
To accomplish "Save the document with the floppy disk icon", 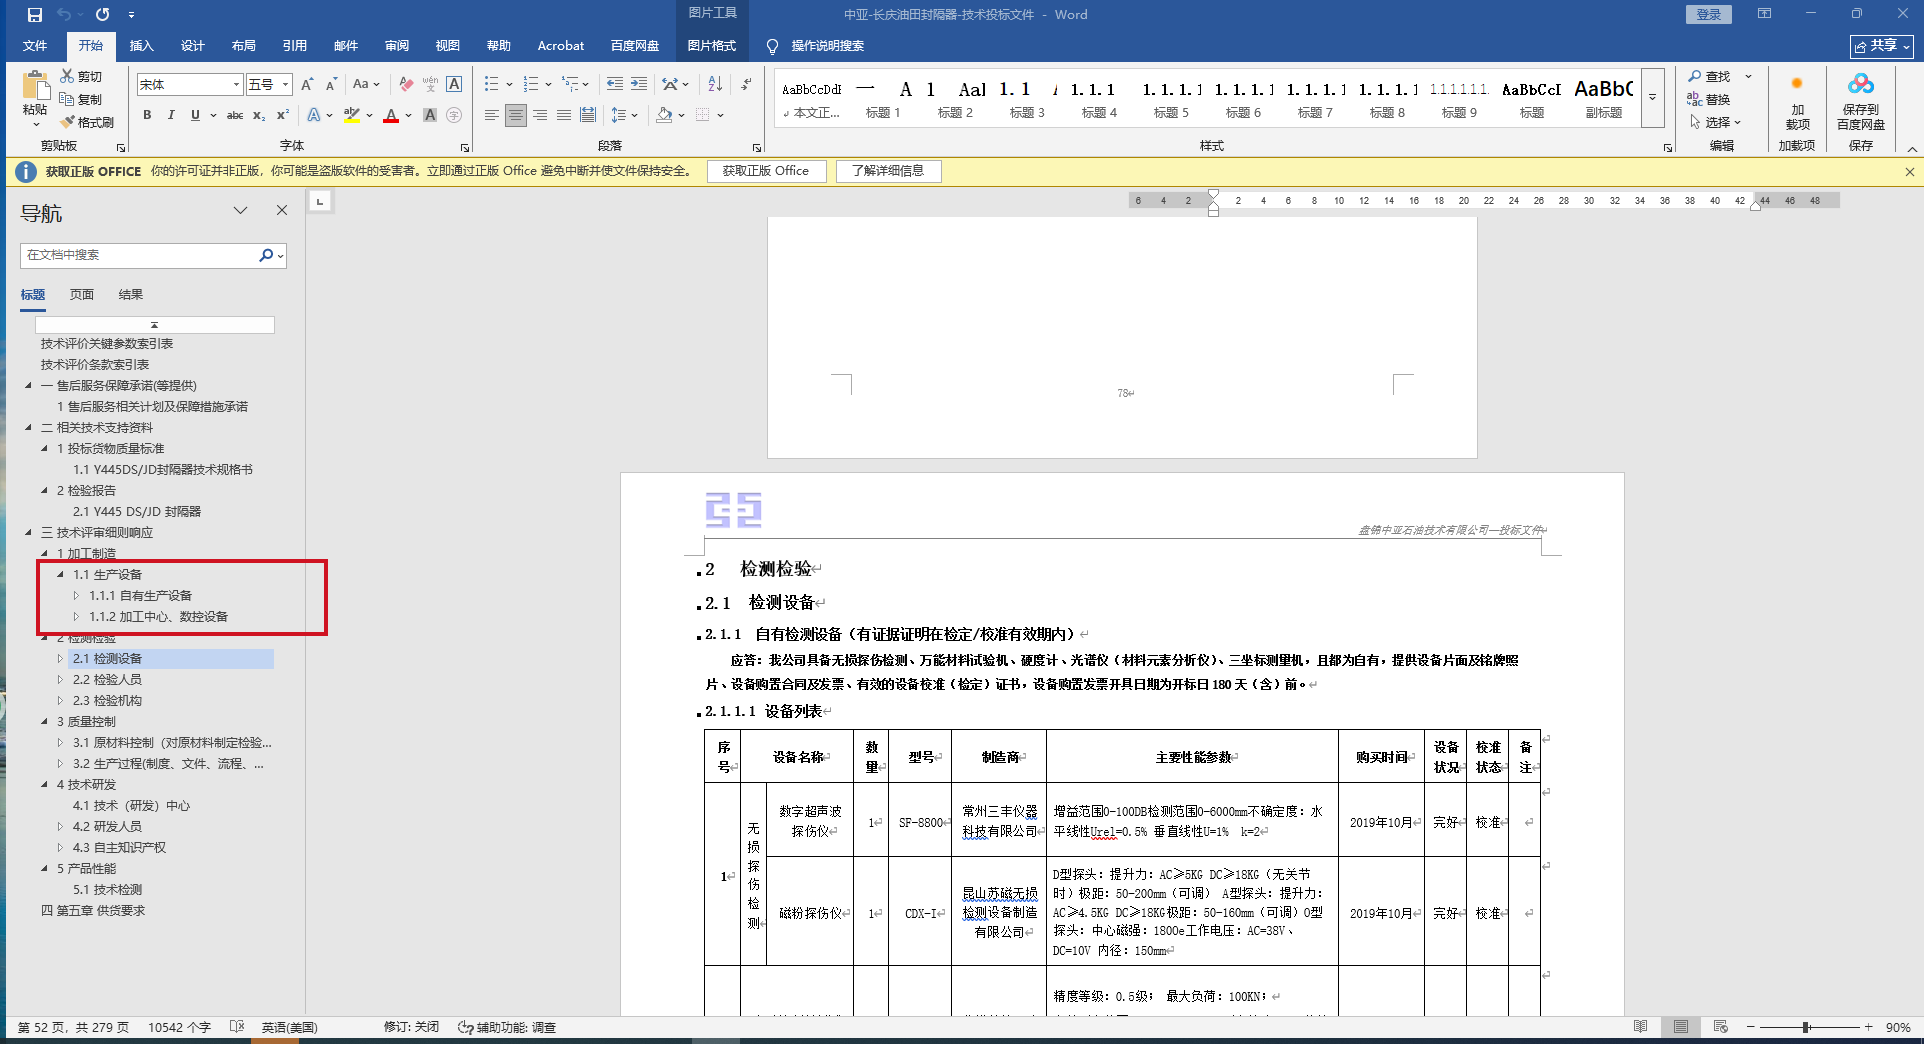I will point(35,15).
